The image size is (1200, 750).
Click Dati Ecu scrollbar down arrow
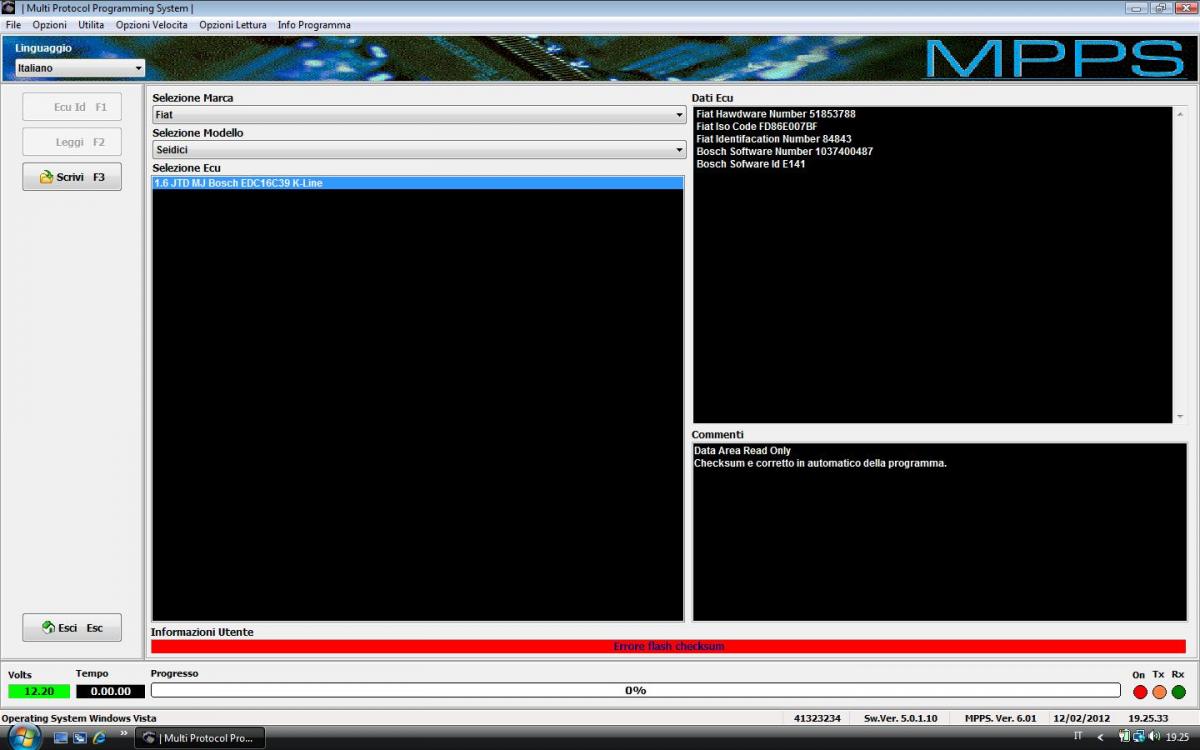(1180, 416)
